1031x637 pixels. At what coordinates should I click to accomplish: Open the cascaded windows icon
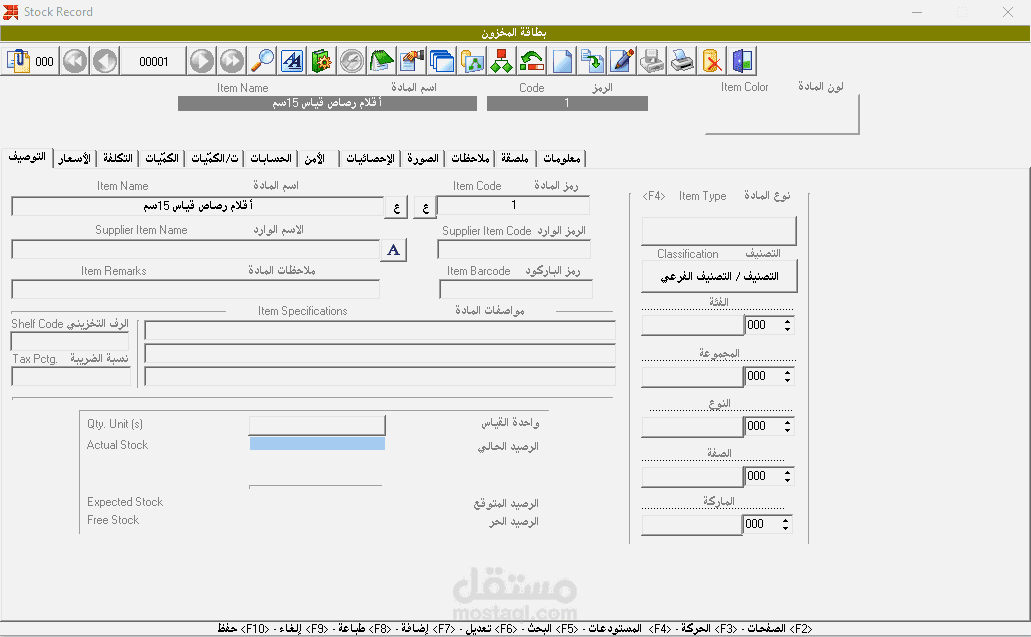point(442,61)
